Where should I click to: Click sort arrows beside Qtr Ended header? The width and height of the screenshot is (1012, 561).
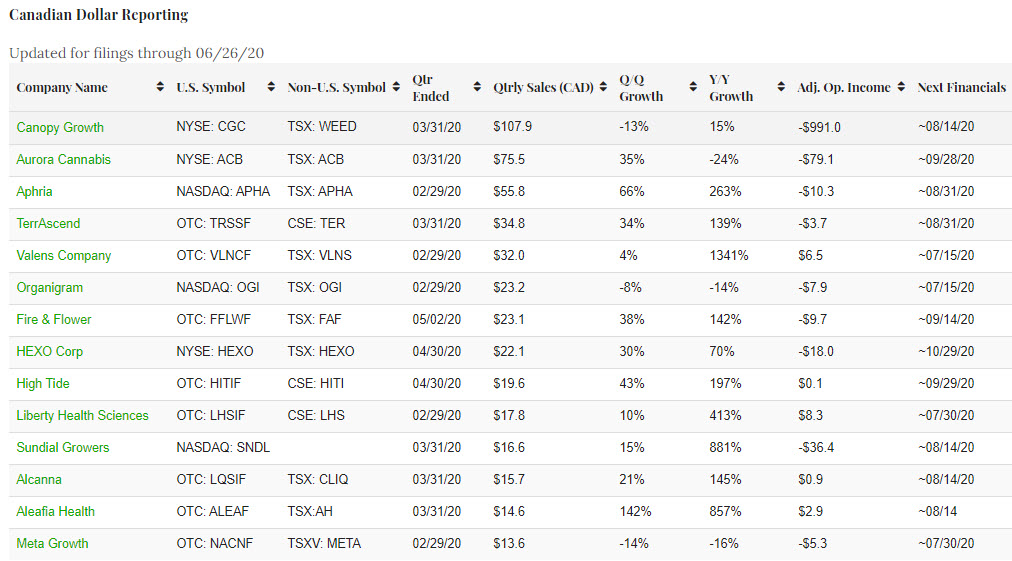pyautogui.click(x=477, y=88)
